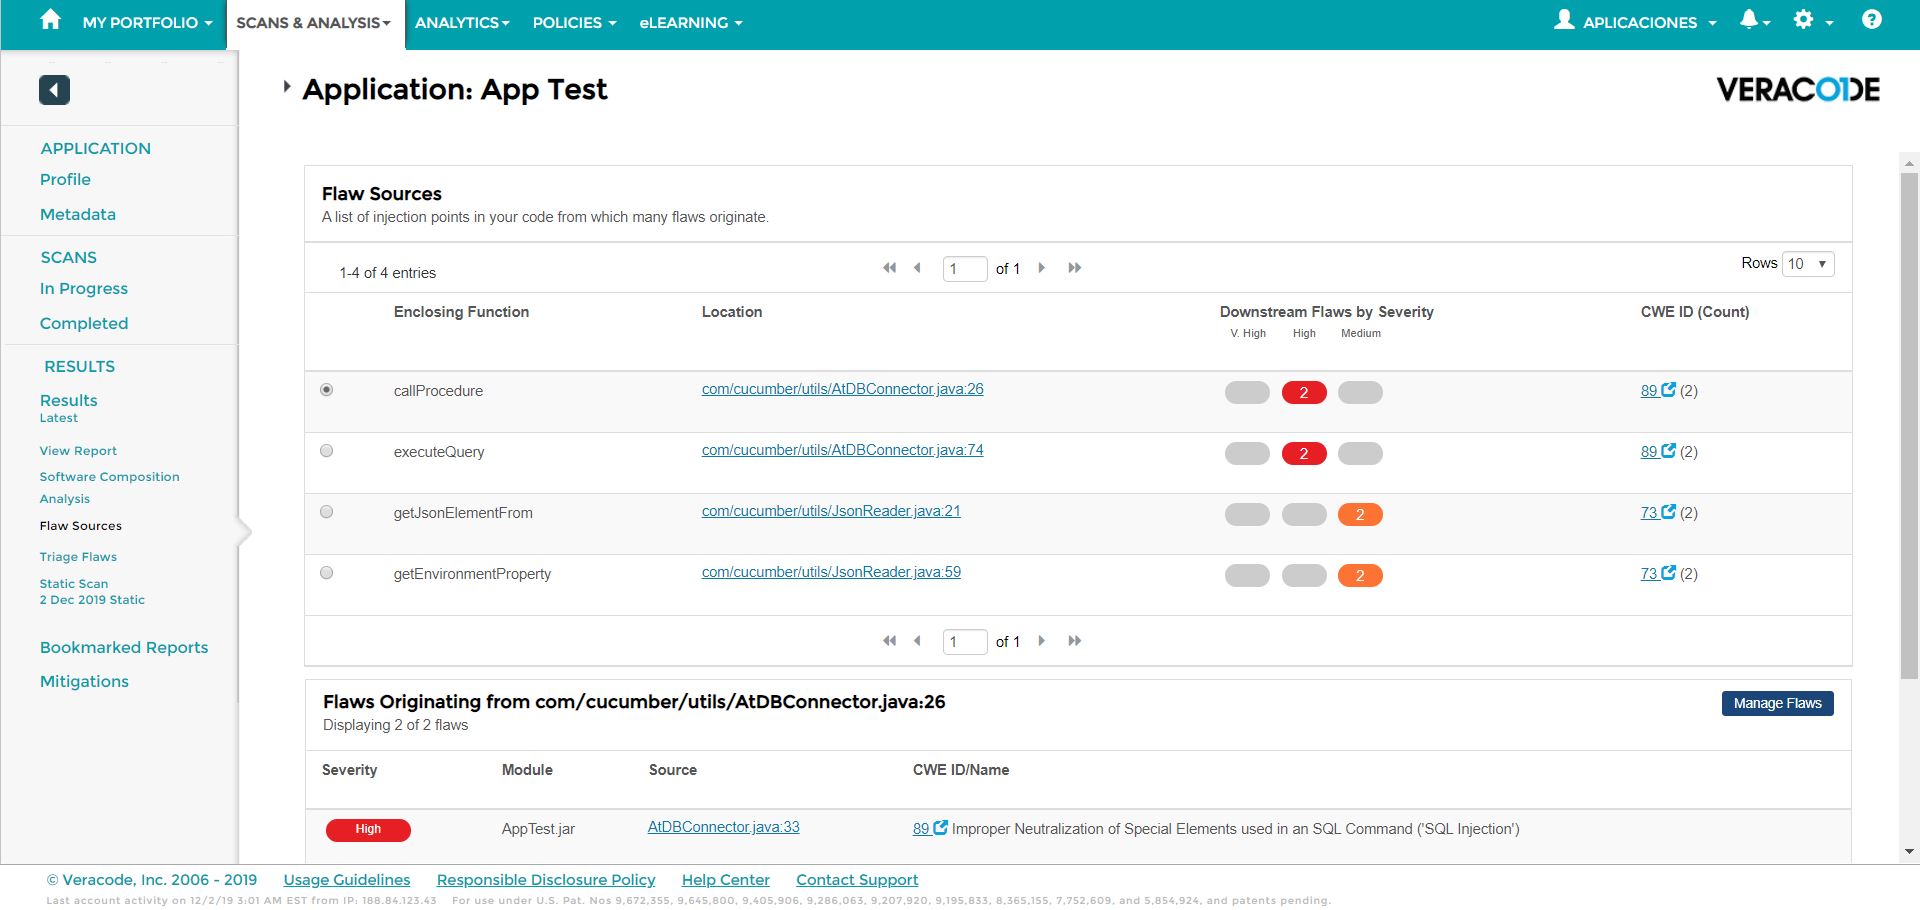Open Software Composition Analysis
This screenshot has height=910, width=1920.
click(x=110, y=487)
